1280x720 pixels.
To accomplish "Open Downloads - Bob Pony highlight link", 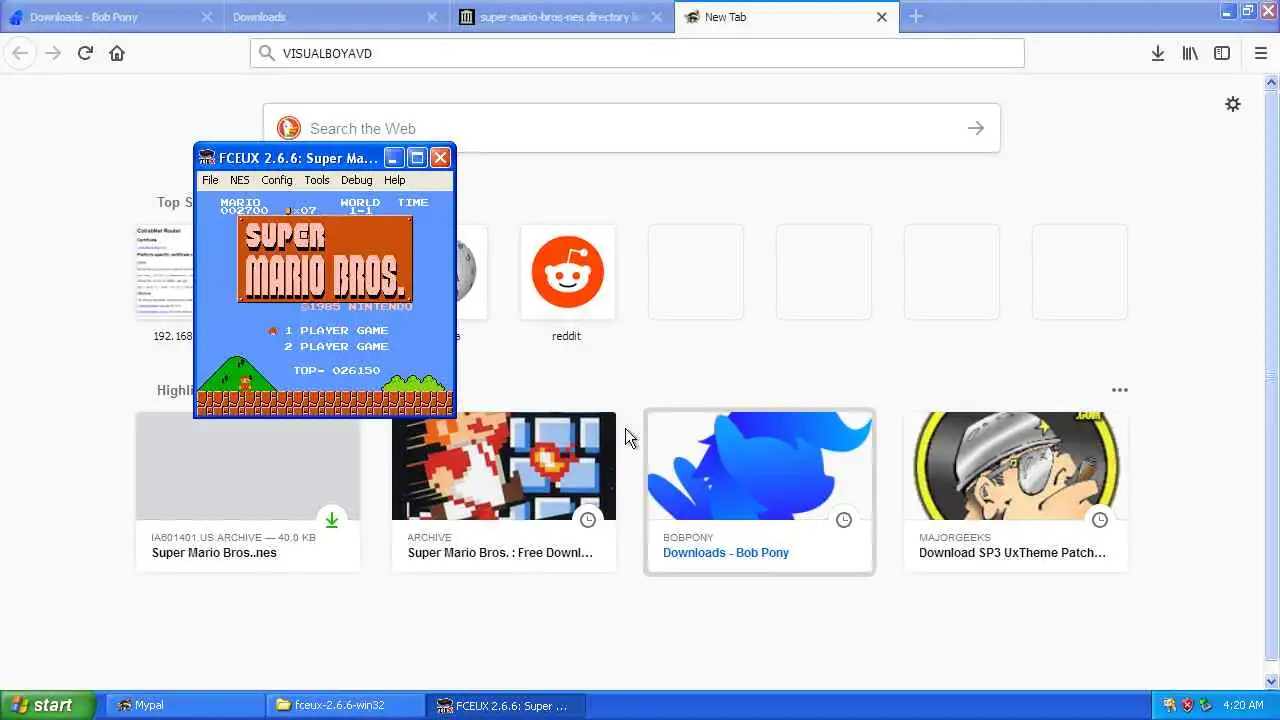I will [726, 552].
